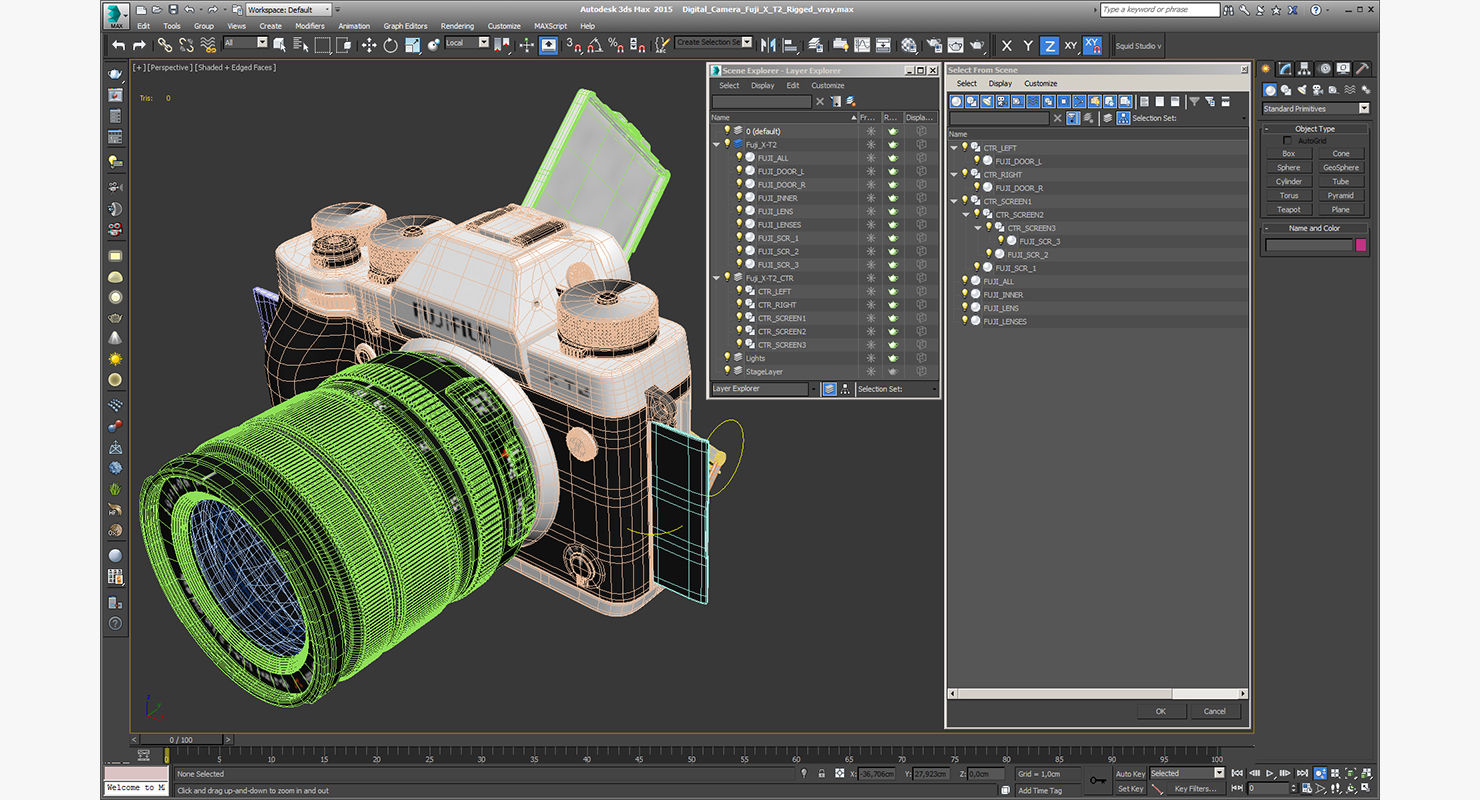This screenshot has width=1480, height=800.
Task: Toggle visibility bulb of Lights layer
Action: point(727,357)
